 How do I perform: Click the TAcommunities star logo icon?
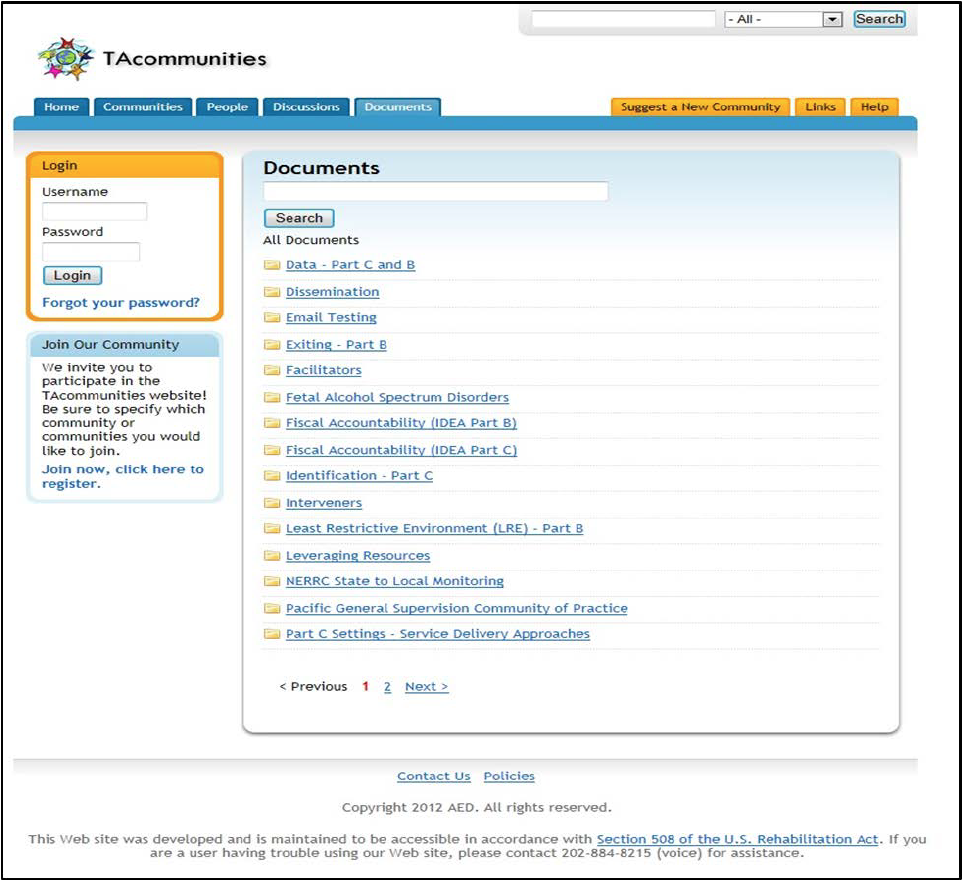pyautogui.click(x=66, y=59)
